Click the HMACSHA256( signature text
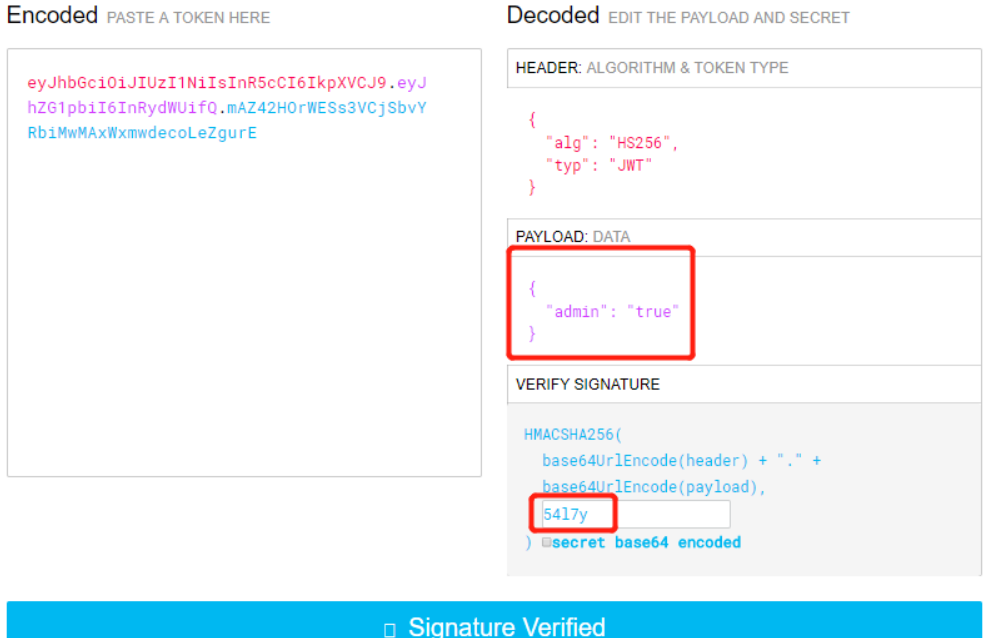 click(x=573, y=435)
